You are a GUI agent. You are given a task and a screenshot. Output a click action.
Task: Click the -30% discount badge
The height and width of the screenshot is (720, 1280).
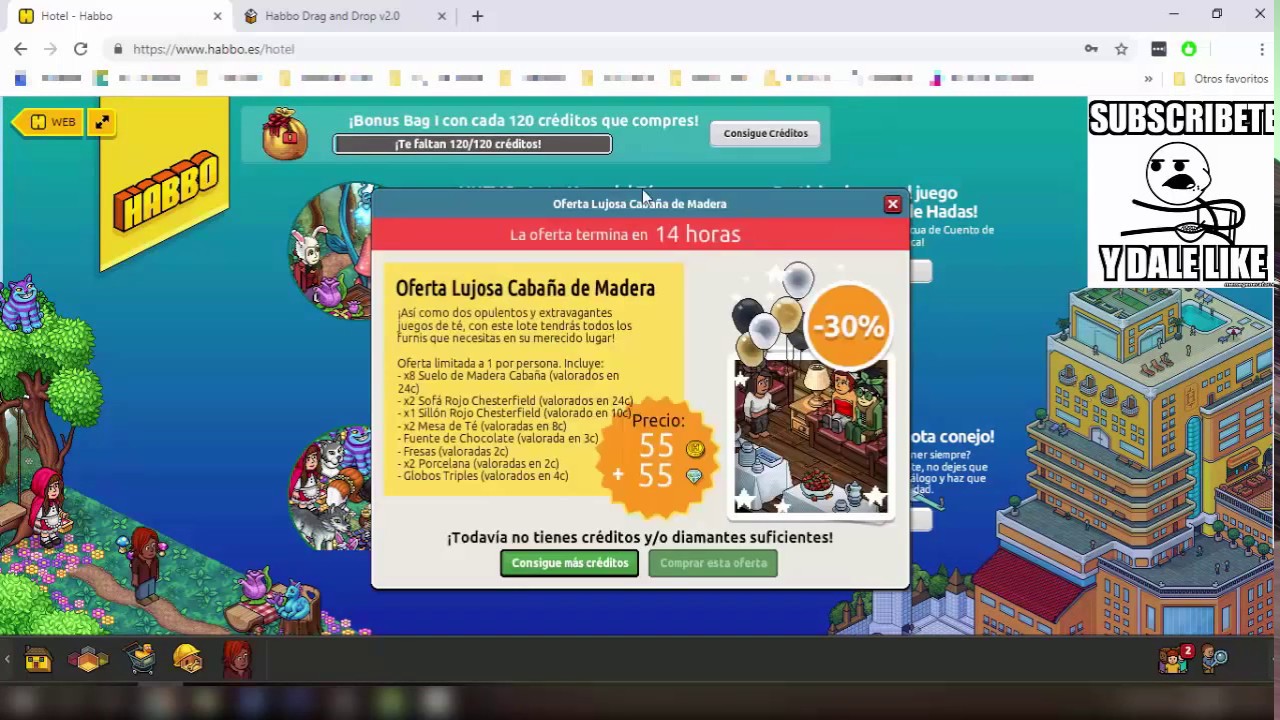click(x=848, y=326)
